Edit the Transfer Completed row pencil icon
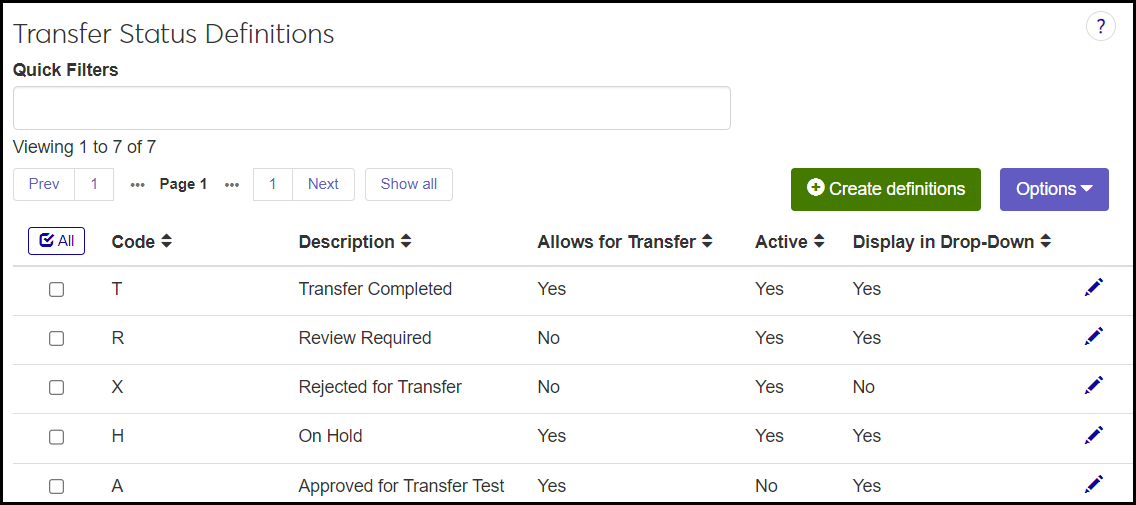This screenshot has height=505, width=1136. (x=1094, y=288)
